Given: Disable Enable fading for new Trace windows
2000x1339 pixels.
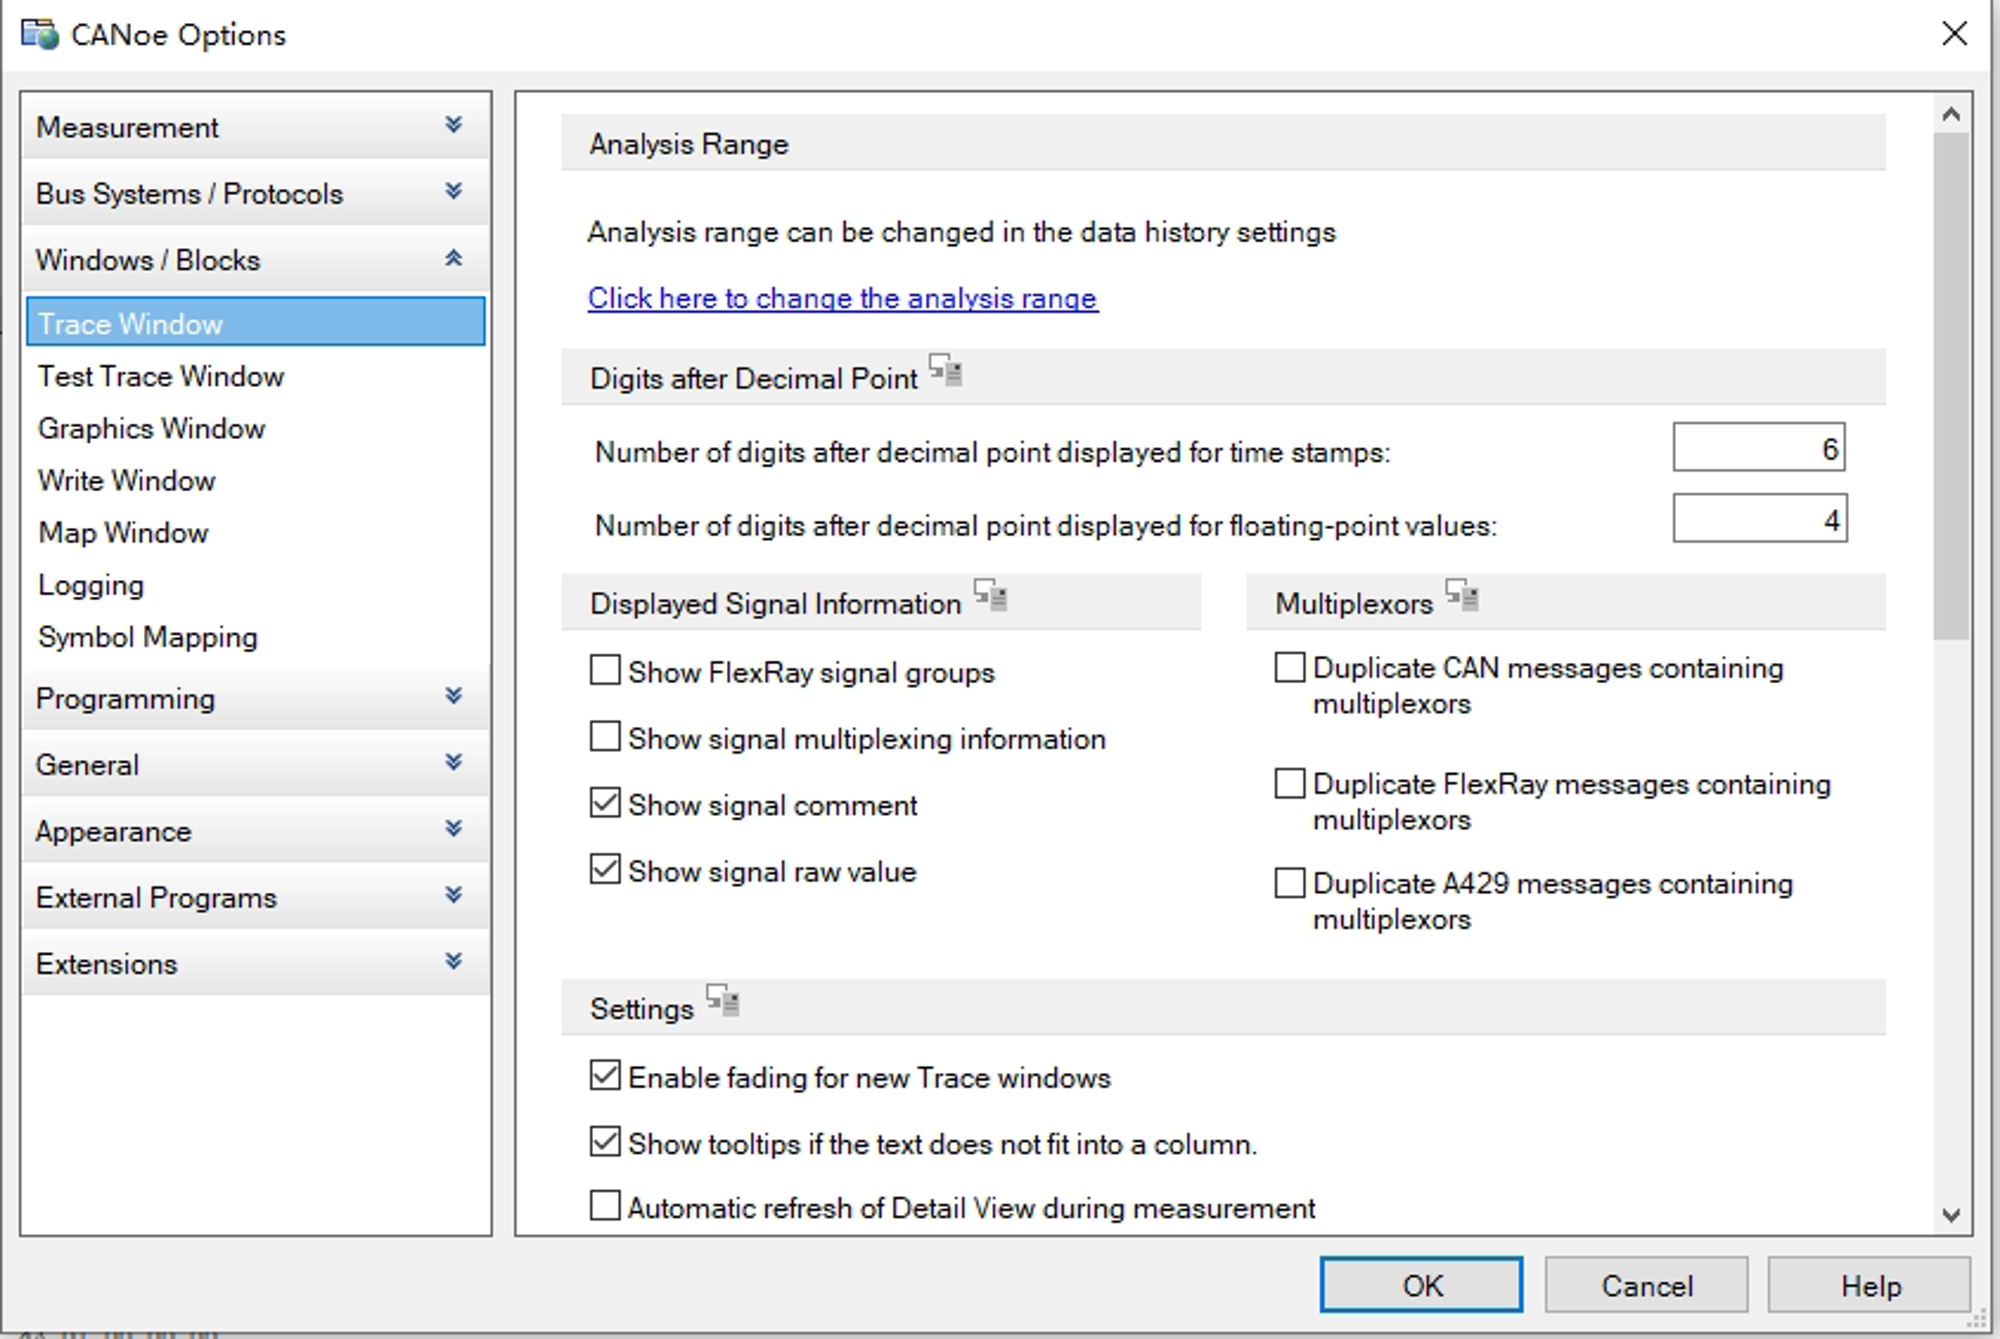Looking at the screenshot, I should coord(605,1076).
